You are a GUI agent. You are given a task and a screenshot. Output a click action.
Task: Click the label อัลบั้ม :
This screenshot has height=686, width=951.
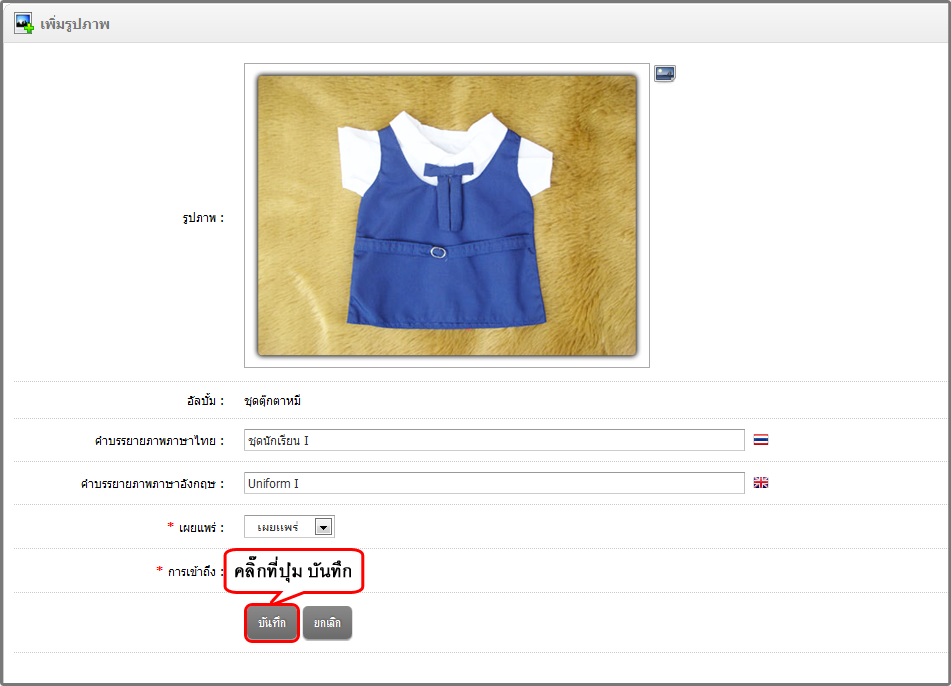point(206,401)
